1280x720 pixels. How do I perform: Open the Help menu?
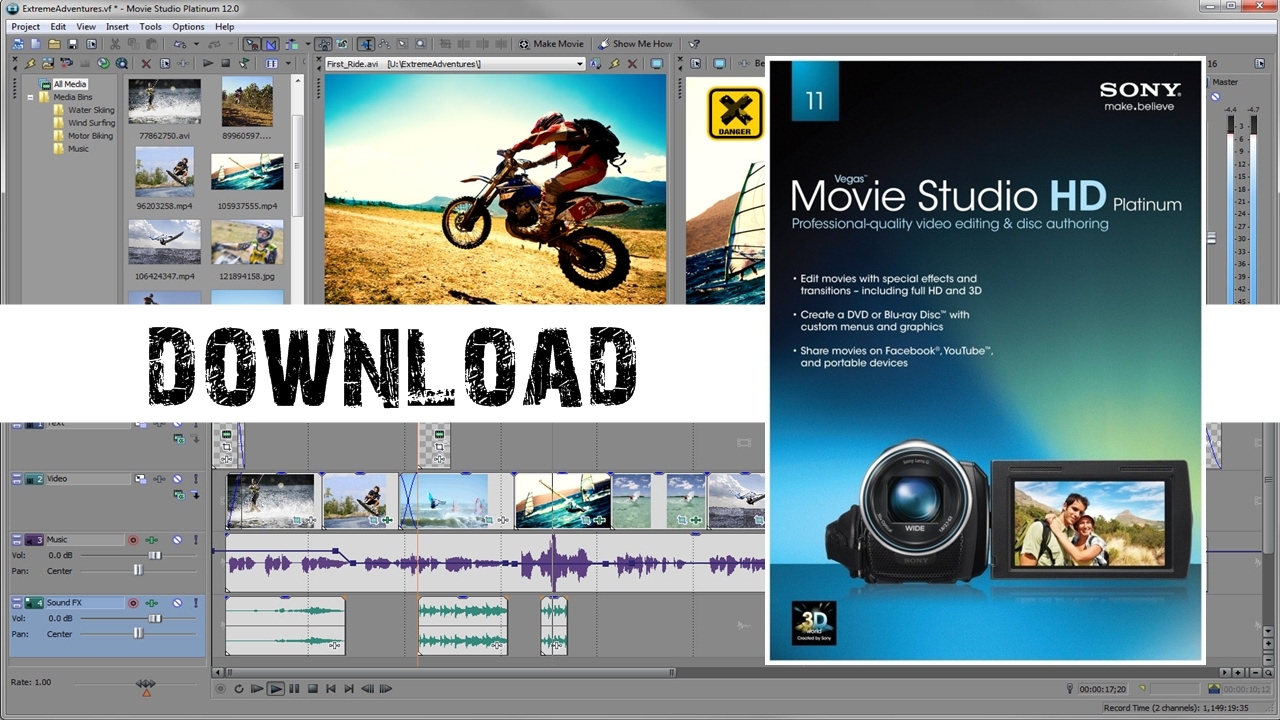225,27
